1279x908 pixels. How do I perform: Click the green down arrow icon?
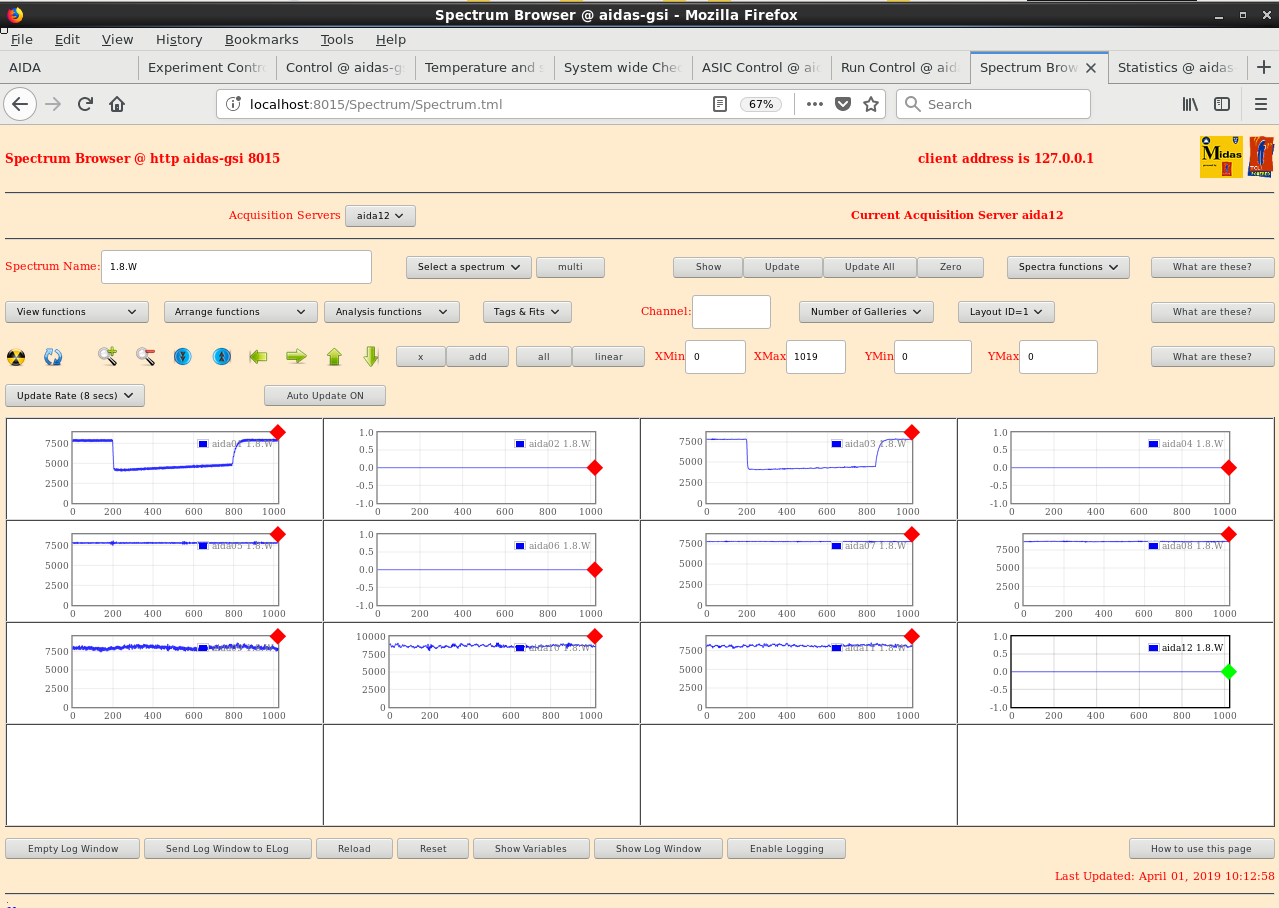pyautogui.click(x=371, y=356)
